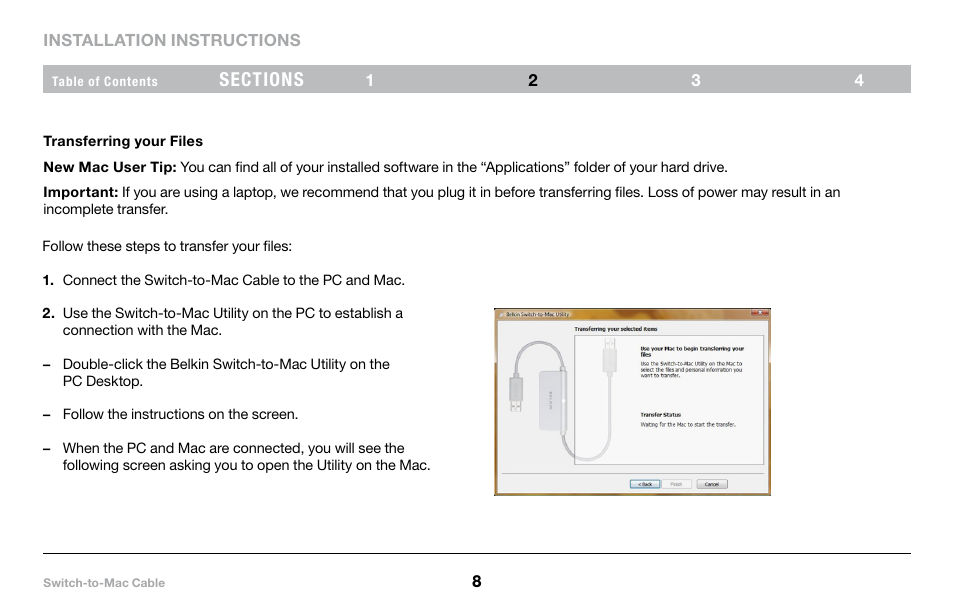Close the Belkin Switch-to-Mac Utility window
The image size is (954, 608).
pyautogui.click(x=760, y=313)
